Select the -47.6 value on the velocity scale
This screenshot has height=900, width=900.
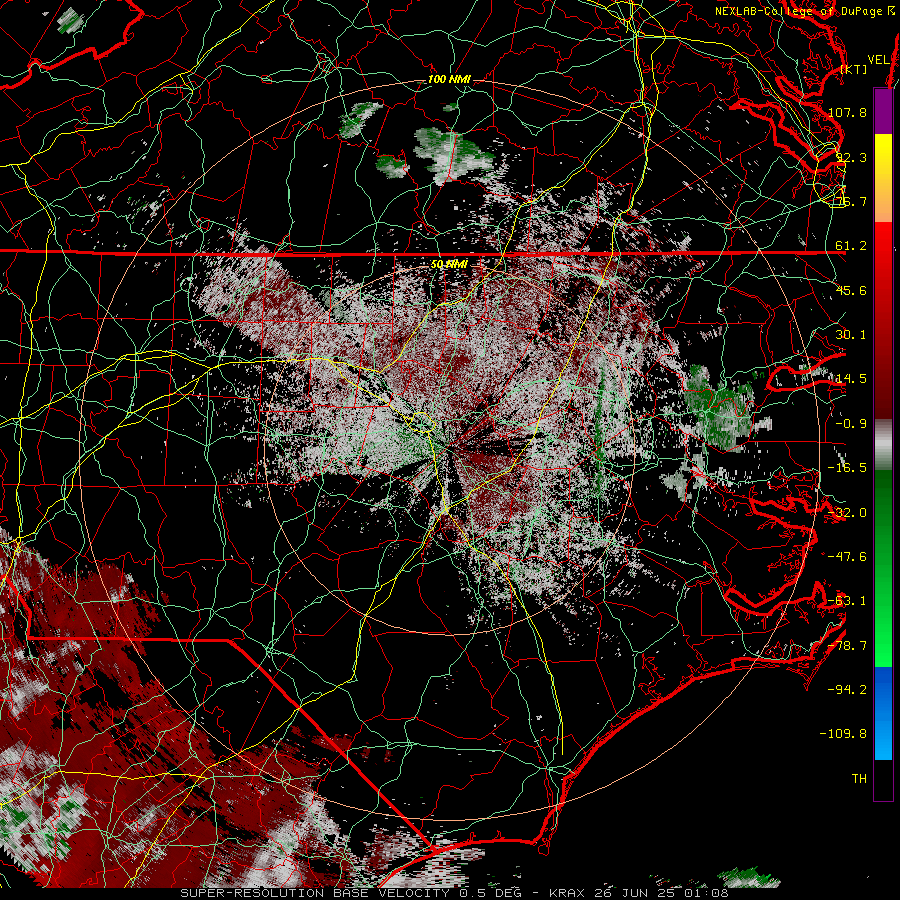click(847, 557)
